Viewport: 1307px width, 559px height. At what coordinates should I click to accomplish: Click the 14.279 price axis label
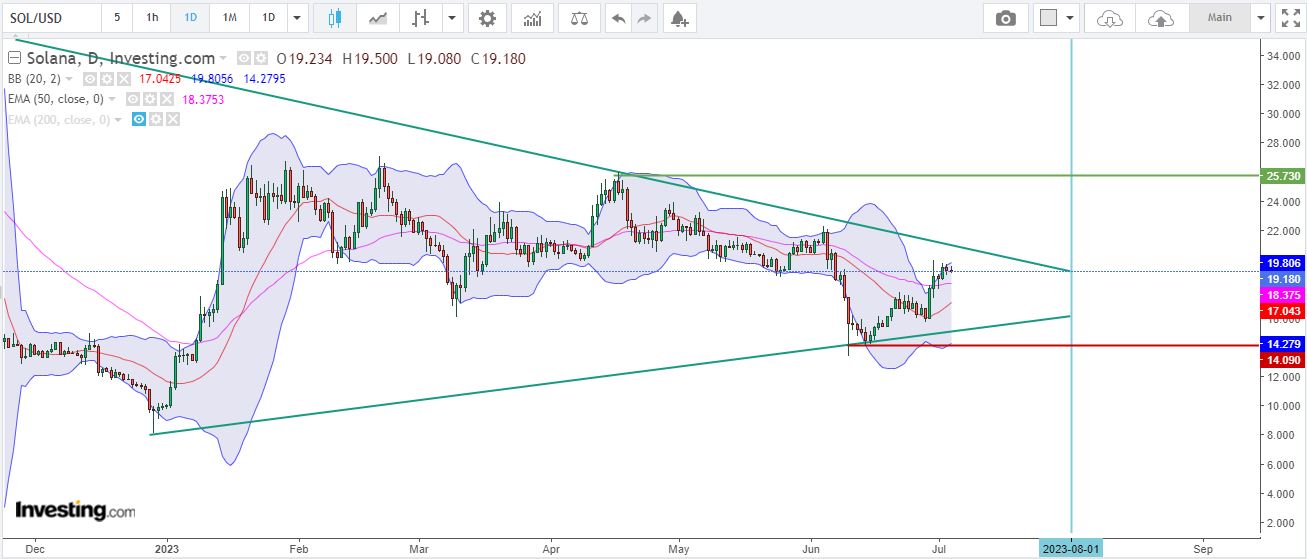coord(1283,345)
